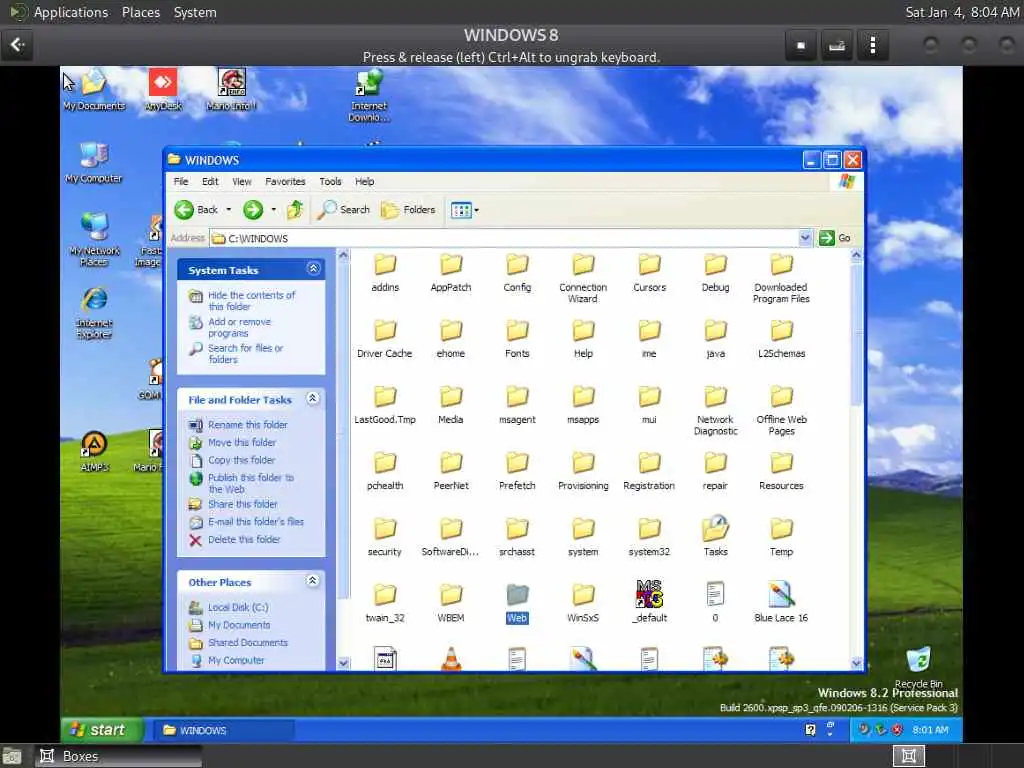Open the Help menu

coord(364,182)
